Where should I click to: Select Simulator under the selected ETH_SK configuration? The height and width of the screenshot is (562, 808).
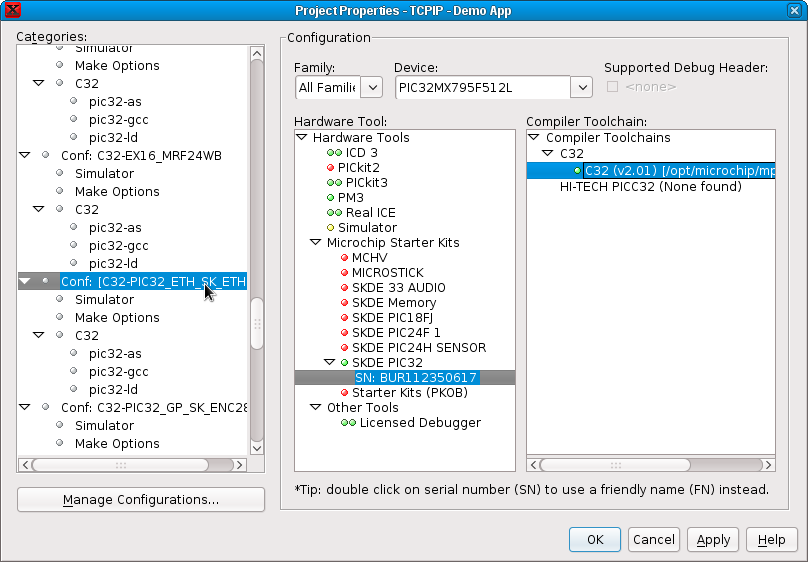click(104, 300)
